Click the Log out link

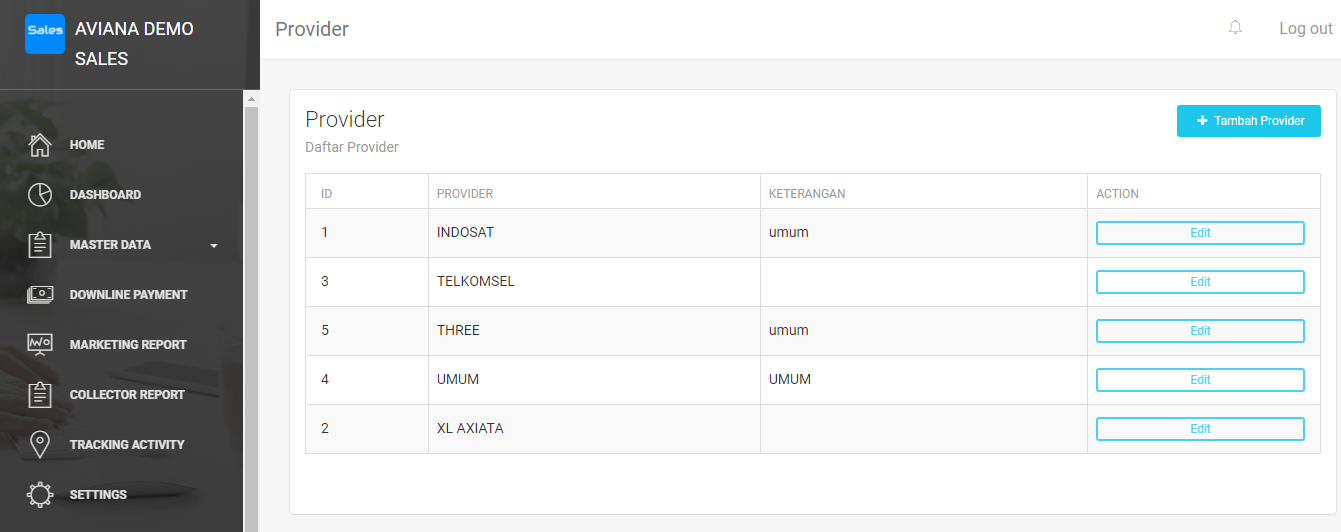(x=1305, y=29)
